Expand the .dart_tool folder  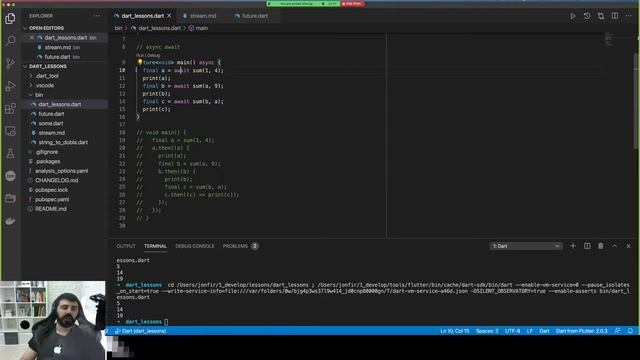click(47, 76)
